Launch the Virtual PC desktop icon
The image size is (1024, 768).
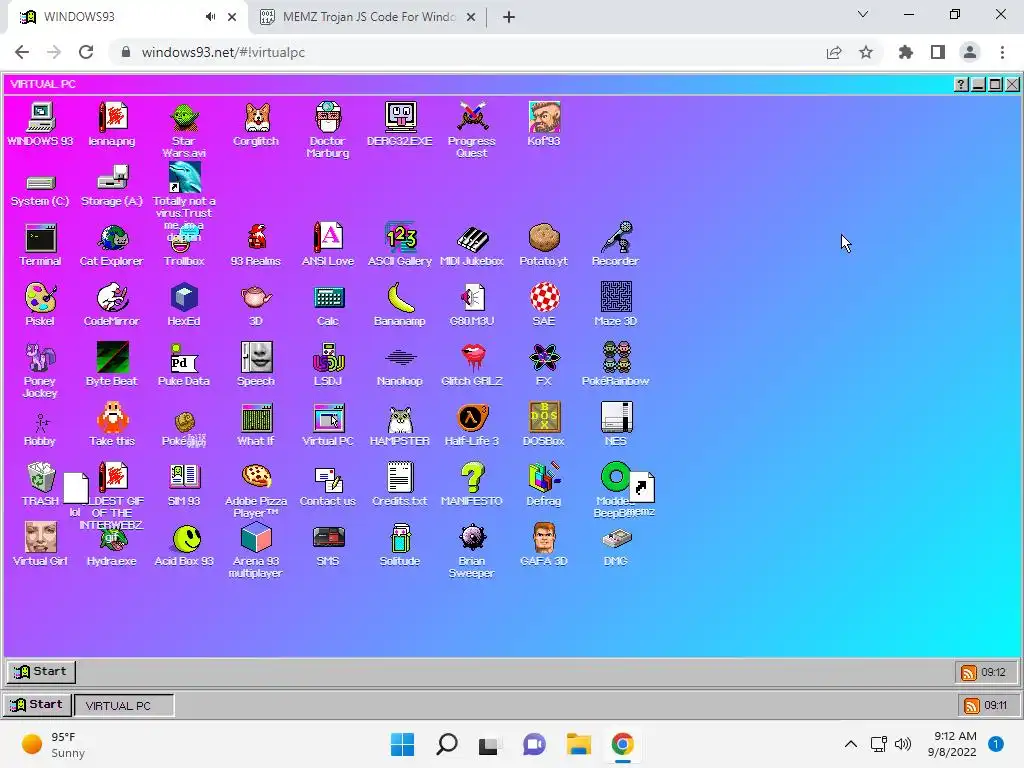328,418
